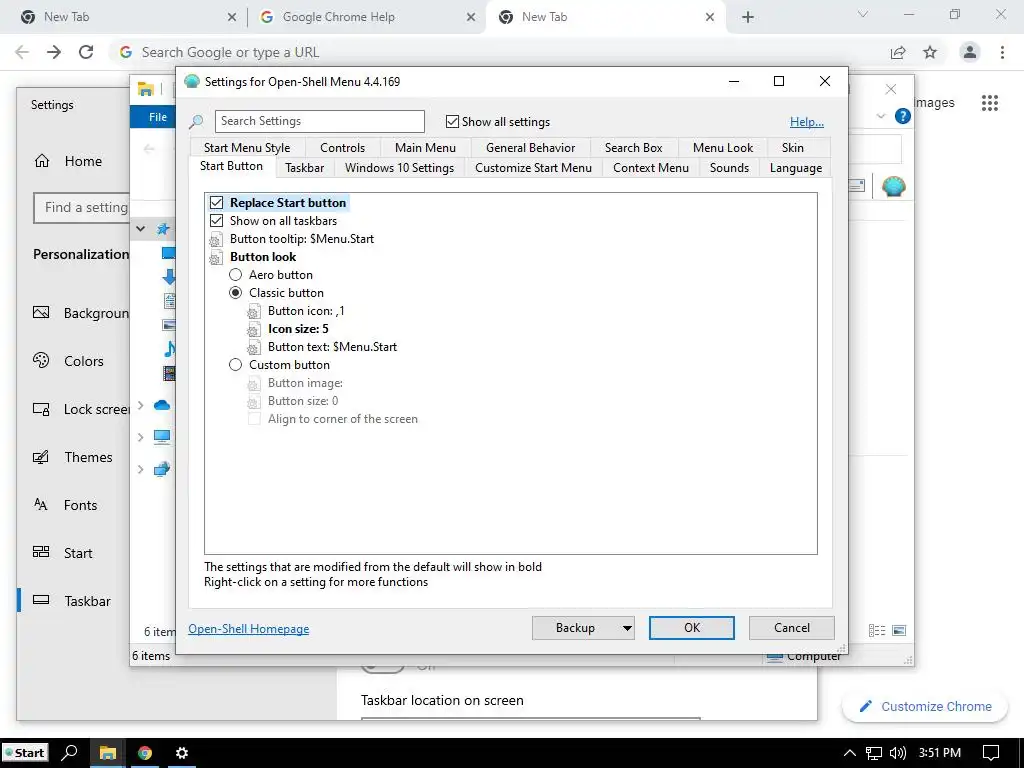Select the Icon size: 5 setting
The image size is (1024, 768).
[298, 329]
